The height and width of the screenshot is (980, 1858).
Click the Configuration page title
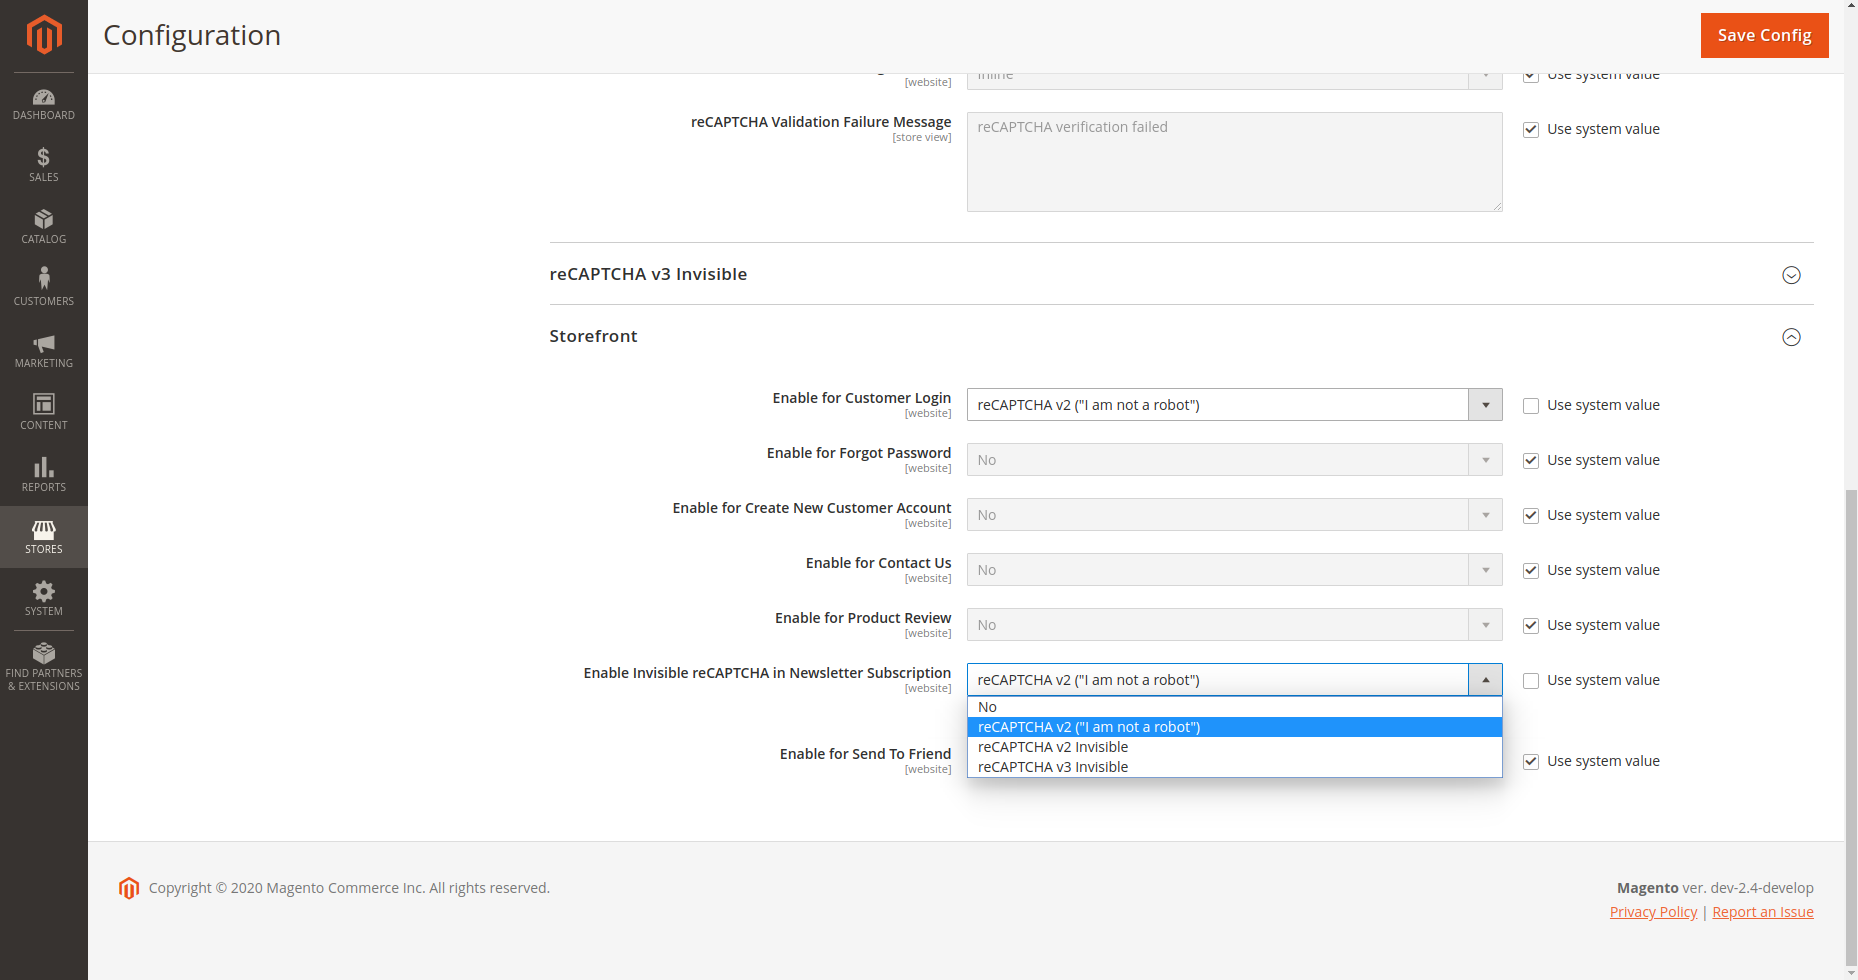tap(192, 35)
